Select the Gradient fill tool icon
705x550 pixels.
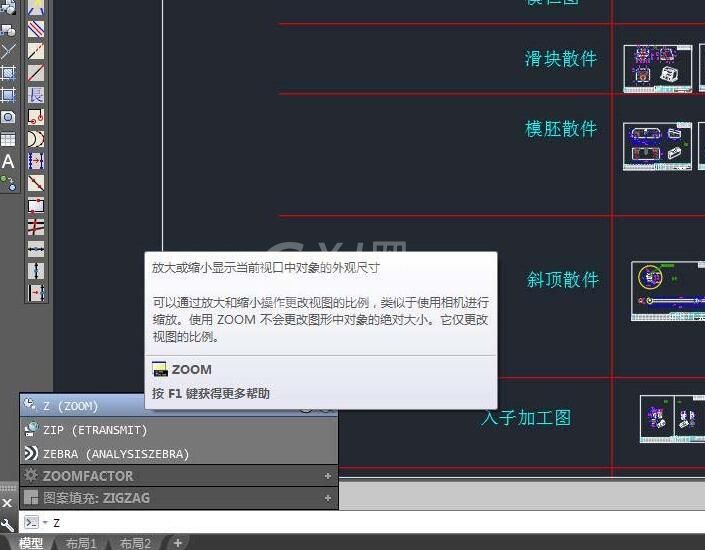click(x=8, y=95)
